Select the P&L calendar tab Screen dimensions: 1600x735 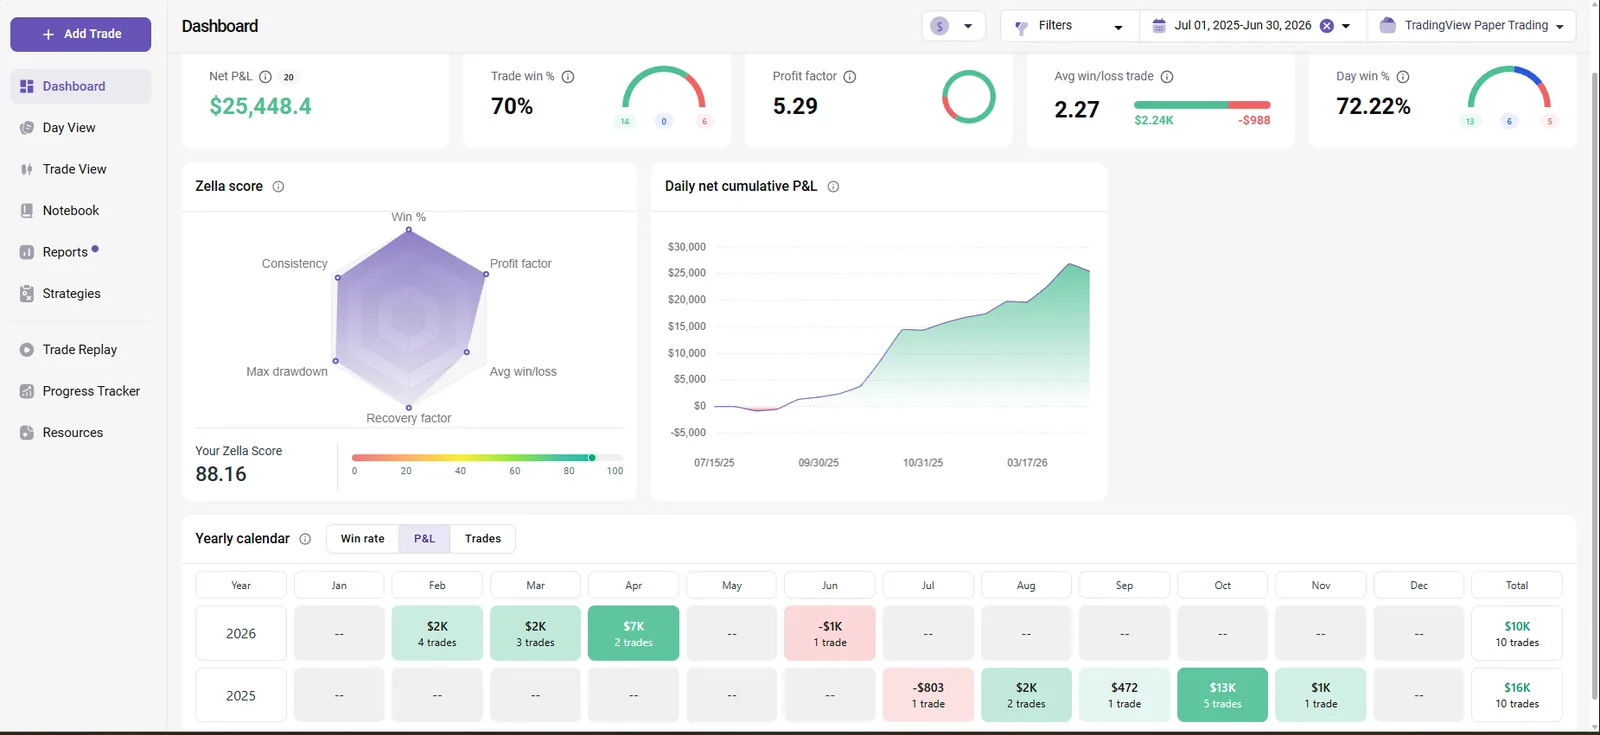pos(425,539)
